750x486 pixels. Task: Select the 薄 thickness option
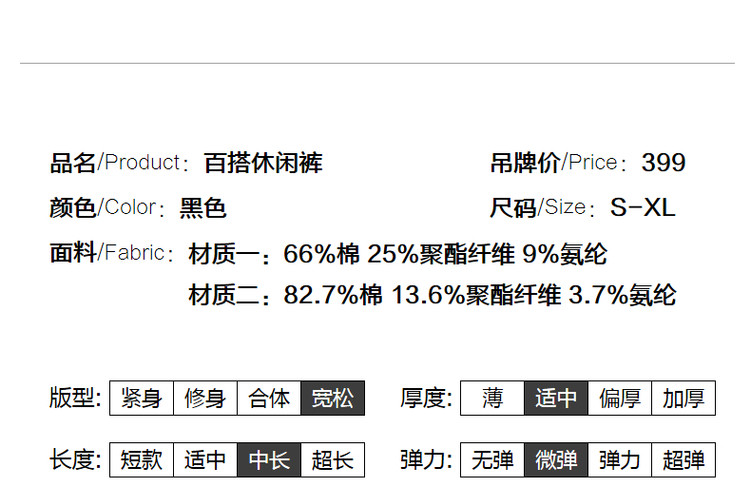[492, 398]
